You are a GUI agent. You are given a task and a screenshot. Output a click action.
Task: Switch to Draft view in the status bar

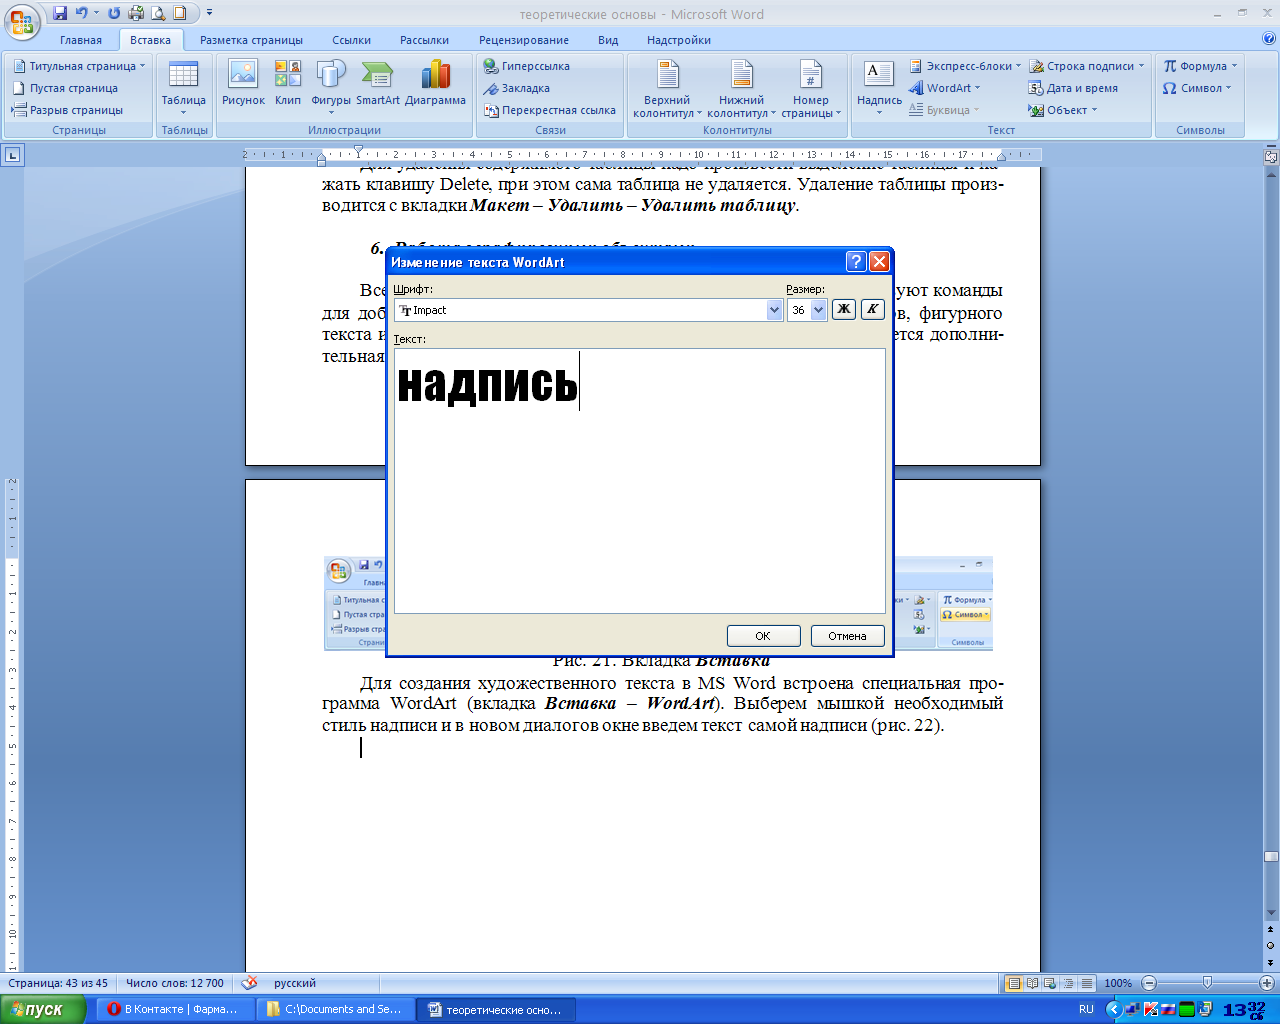(x=1087, y=983)
